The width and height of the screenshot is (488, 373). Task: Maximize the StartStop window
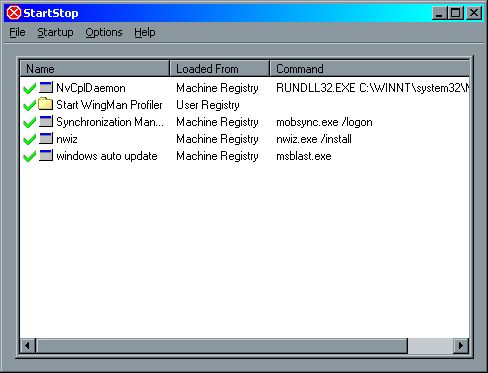click(x=455, y=13)
